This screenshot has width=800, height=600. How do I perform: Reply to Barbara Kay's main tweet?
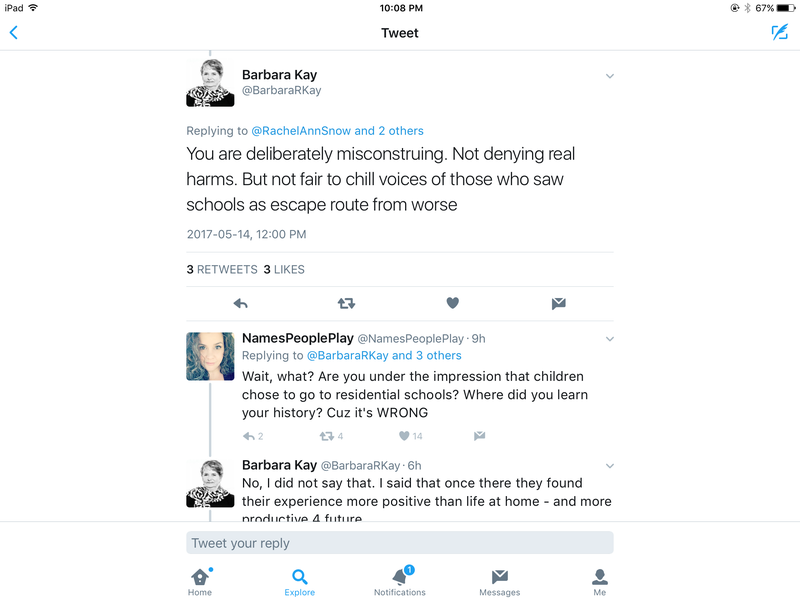[240, 304]
